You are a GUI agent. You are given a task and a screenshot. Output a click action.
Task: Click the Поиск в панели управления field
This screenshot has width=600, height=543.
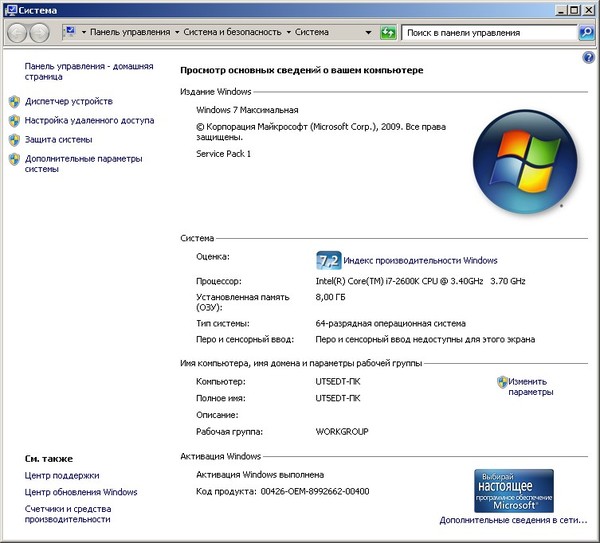click(x=489, y=33)
